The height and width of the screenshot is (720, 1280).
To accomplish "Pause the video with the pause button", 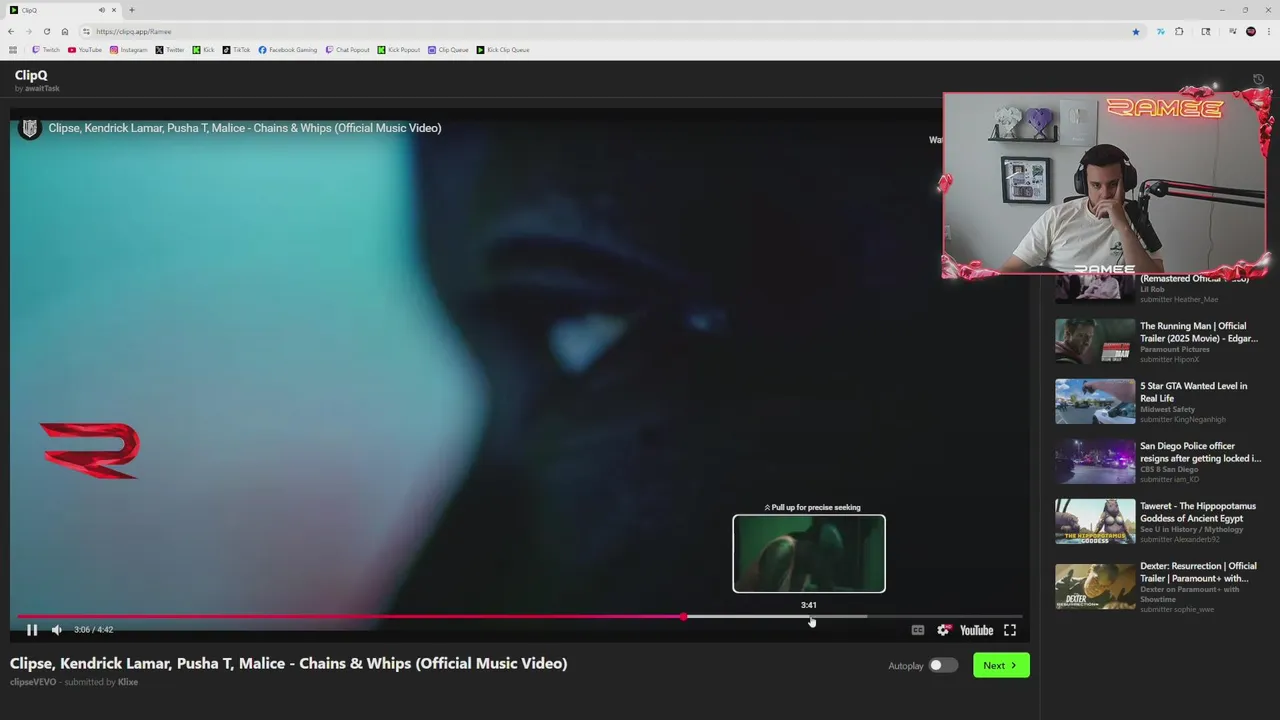I will click(x=32, y=630).
